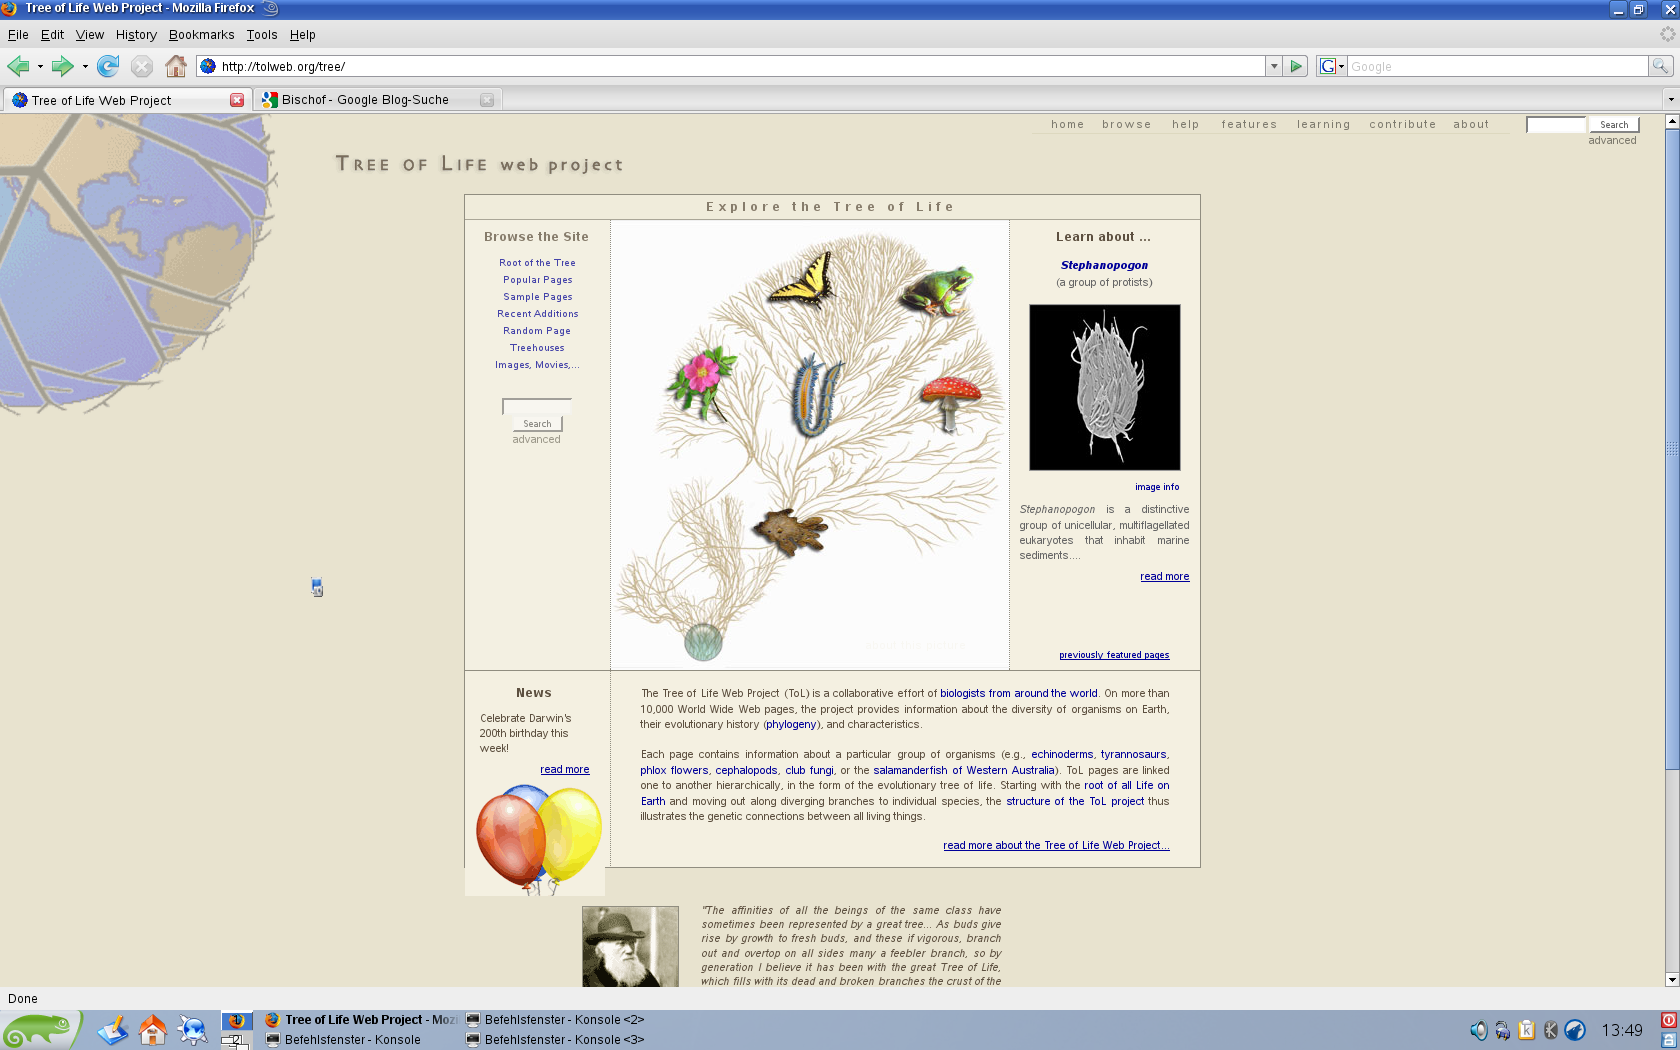Expand the URL bar history dropdown
Image resolution: width=1680 pixels, height=1050 pixels.
tap(1274, 67)
